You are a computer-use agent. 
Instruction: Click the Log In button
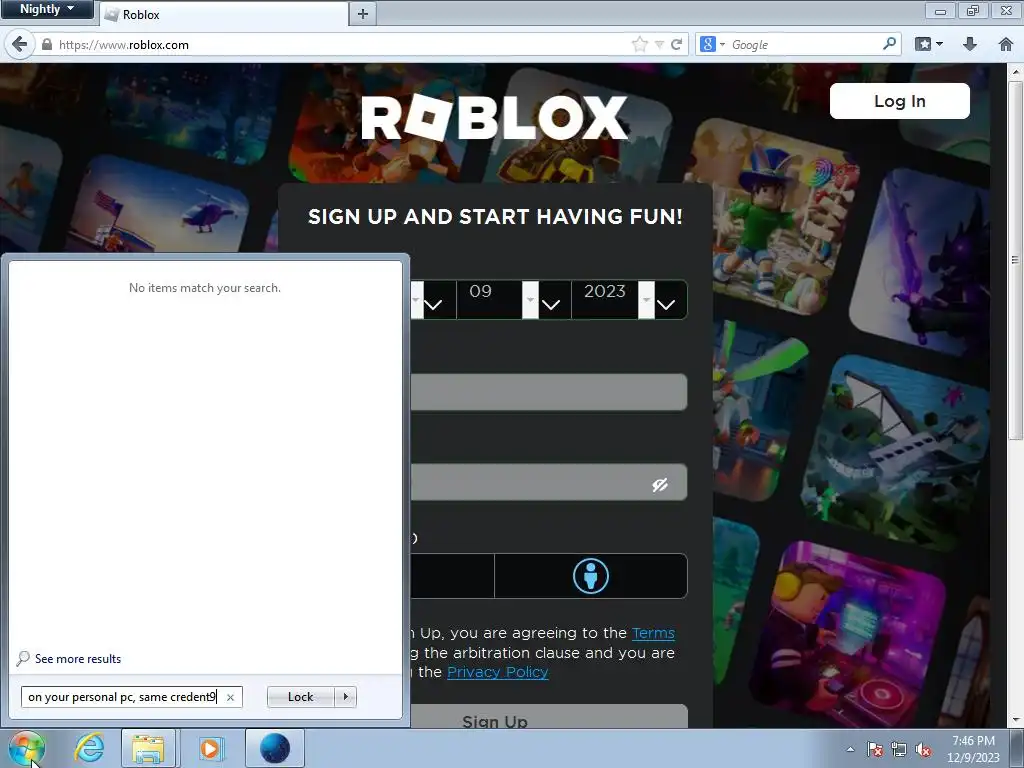click(899, 101)
